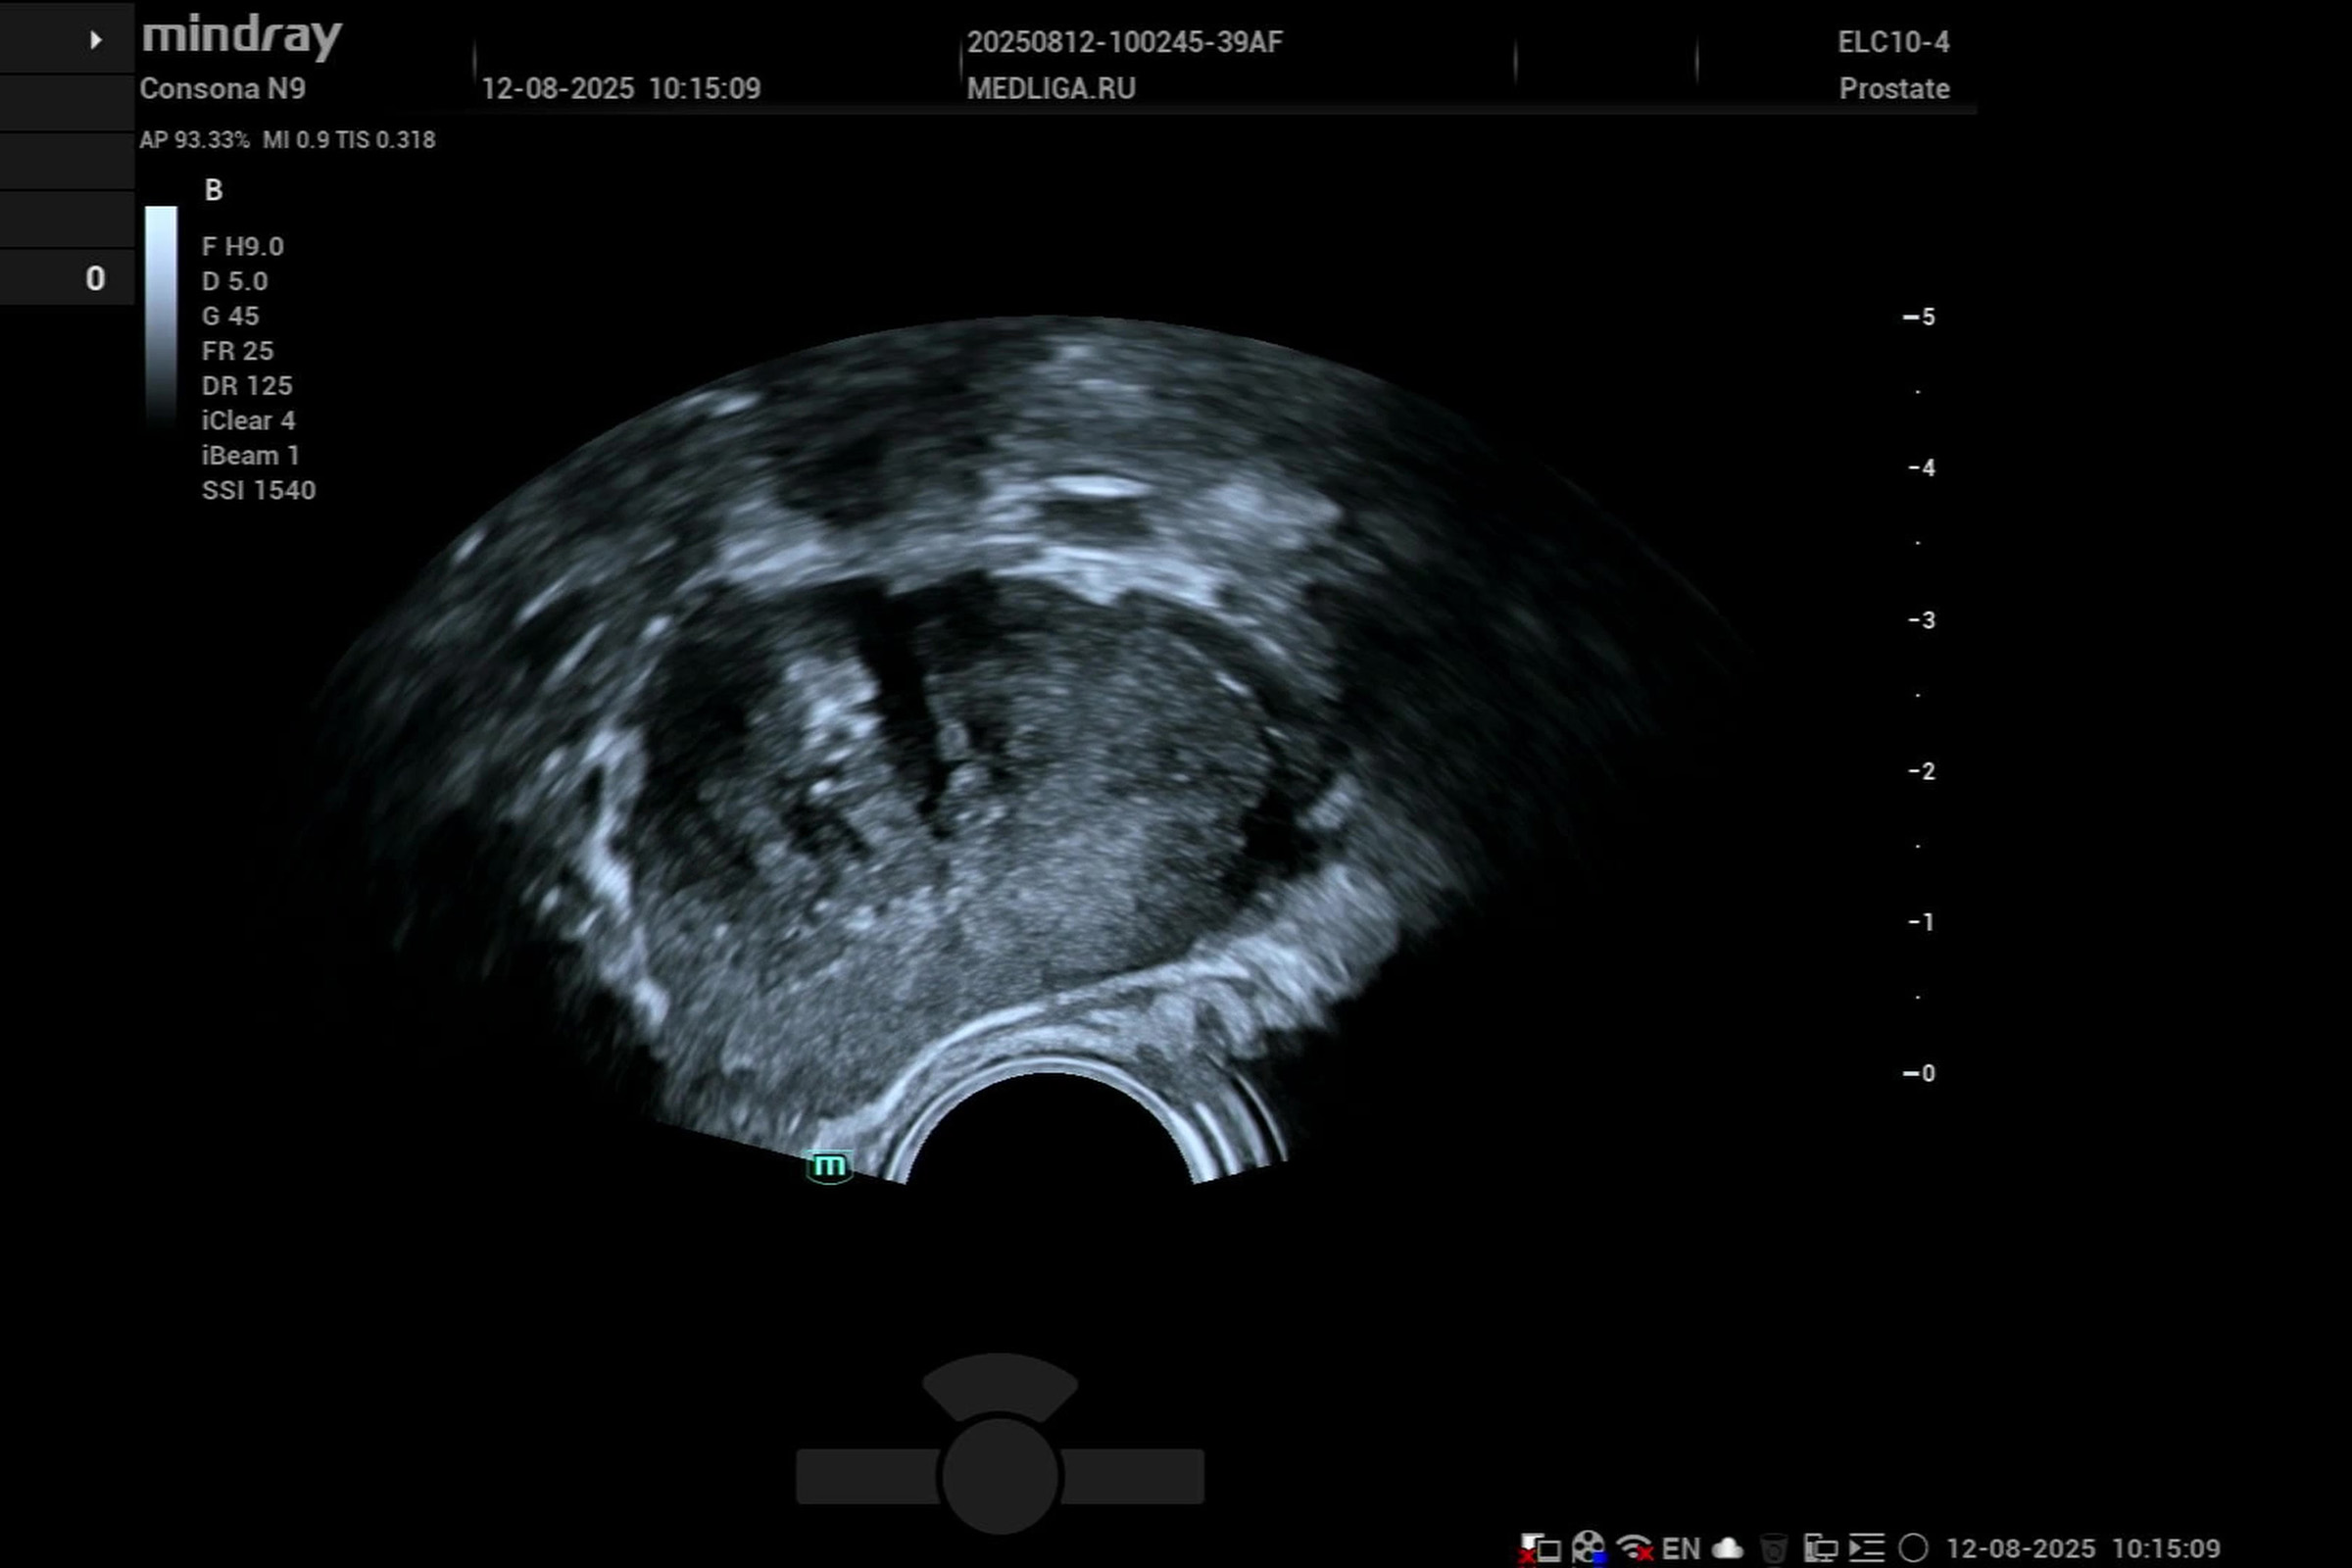Click the green M probe orientation marker
Screen dimensions: 2352x1568
(829, 1166)
